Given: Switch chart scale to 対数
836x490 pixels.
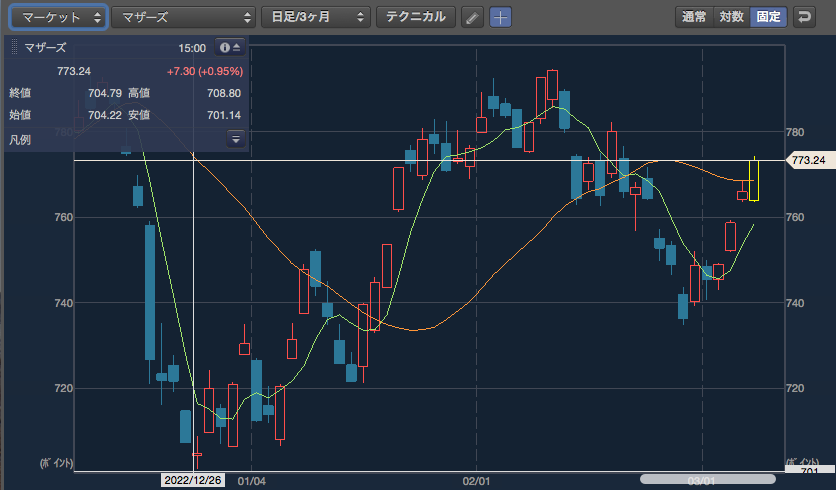Looking at the screenshot, I should point(732,17).
